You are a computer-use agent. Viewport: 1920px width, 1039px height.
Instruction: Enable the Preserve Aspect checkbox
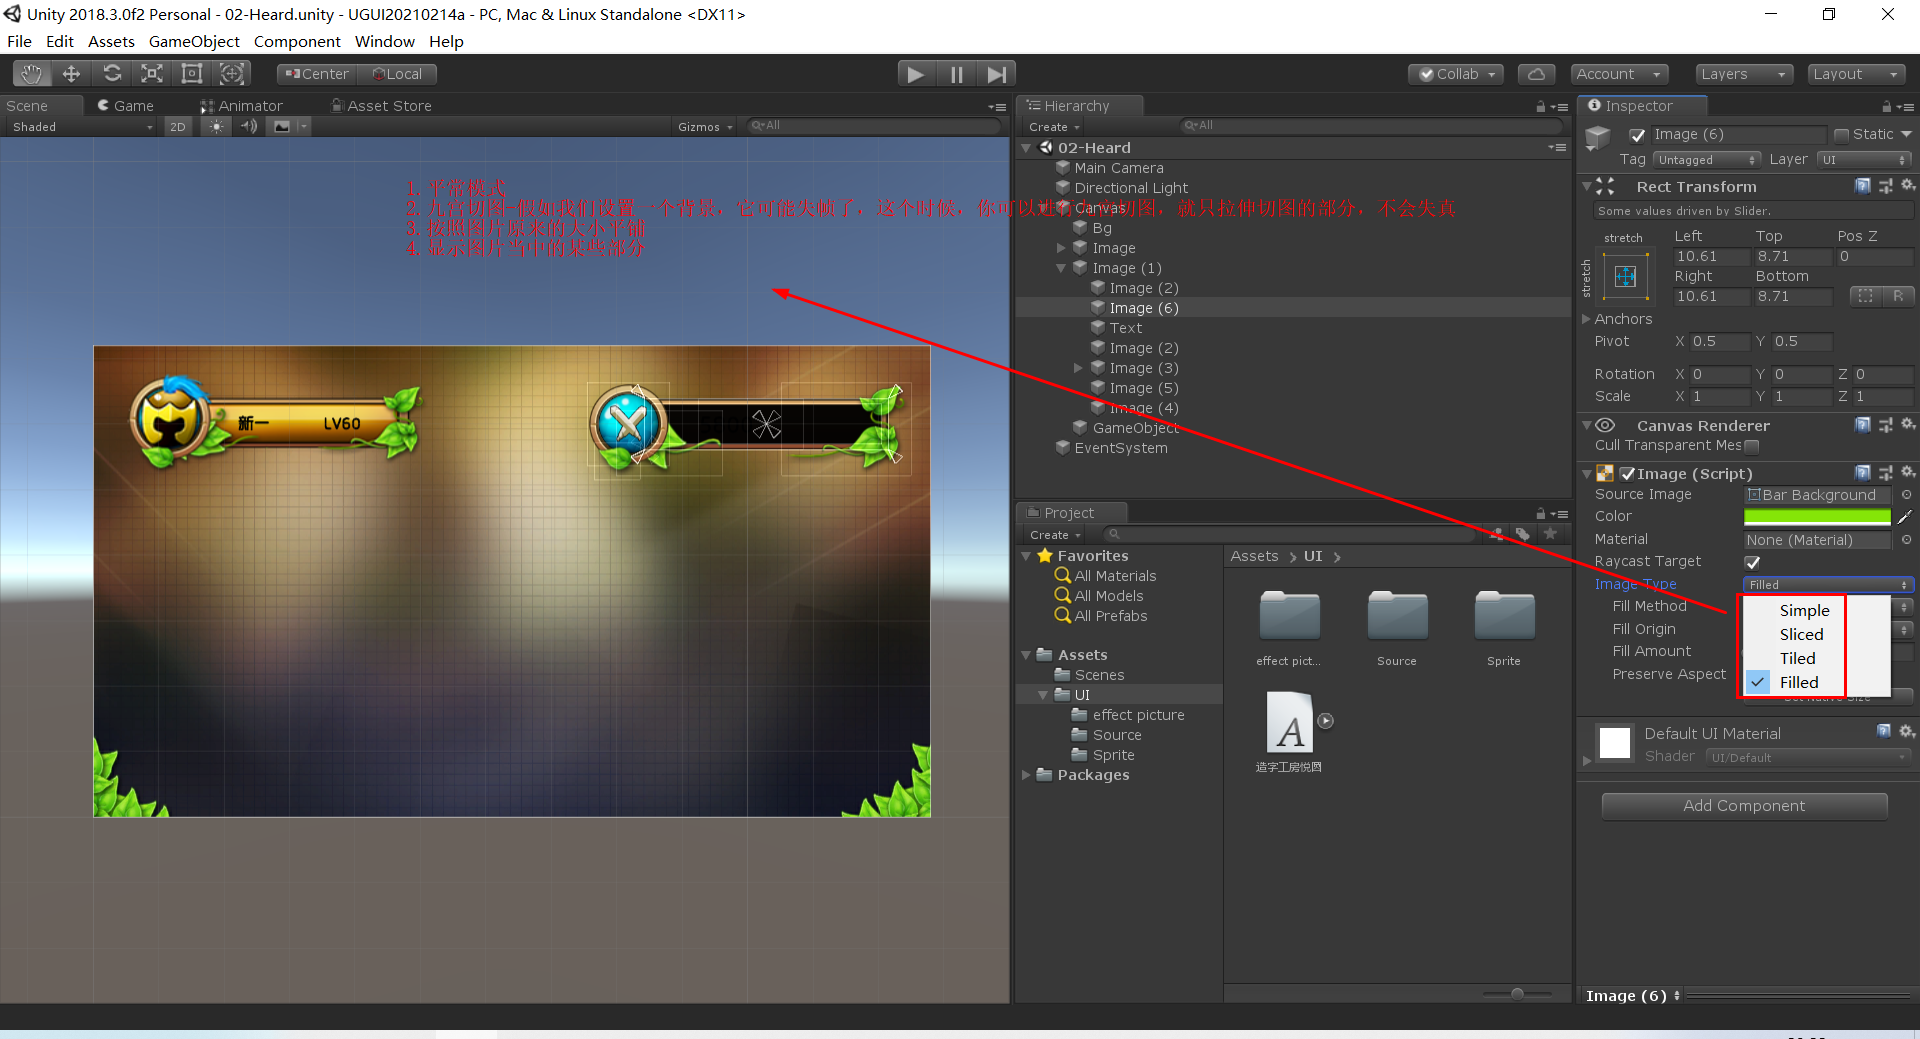click(x=1753, y=674)
